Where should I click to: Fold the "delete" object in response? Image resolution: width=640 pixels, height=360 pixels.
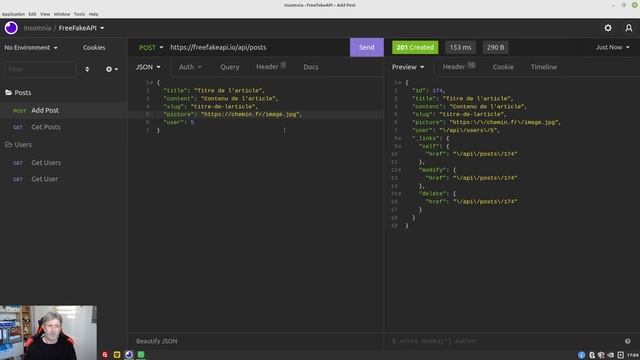[x=400, y=193]
